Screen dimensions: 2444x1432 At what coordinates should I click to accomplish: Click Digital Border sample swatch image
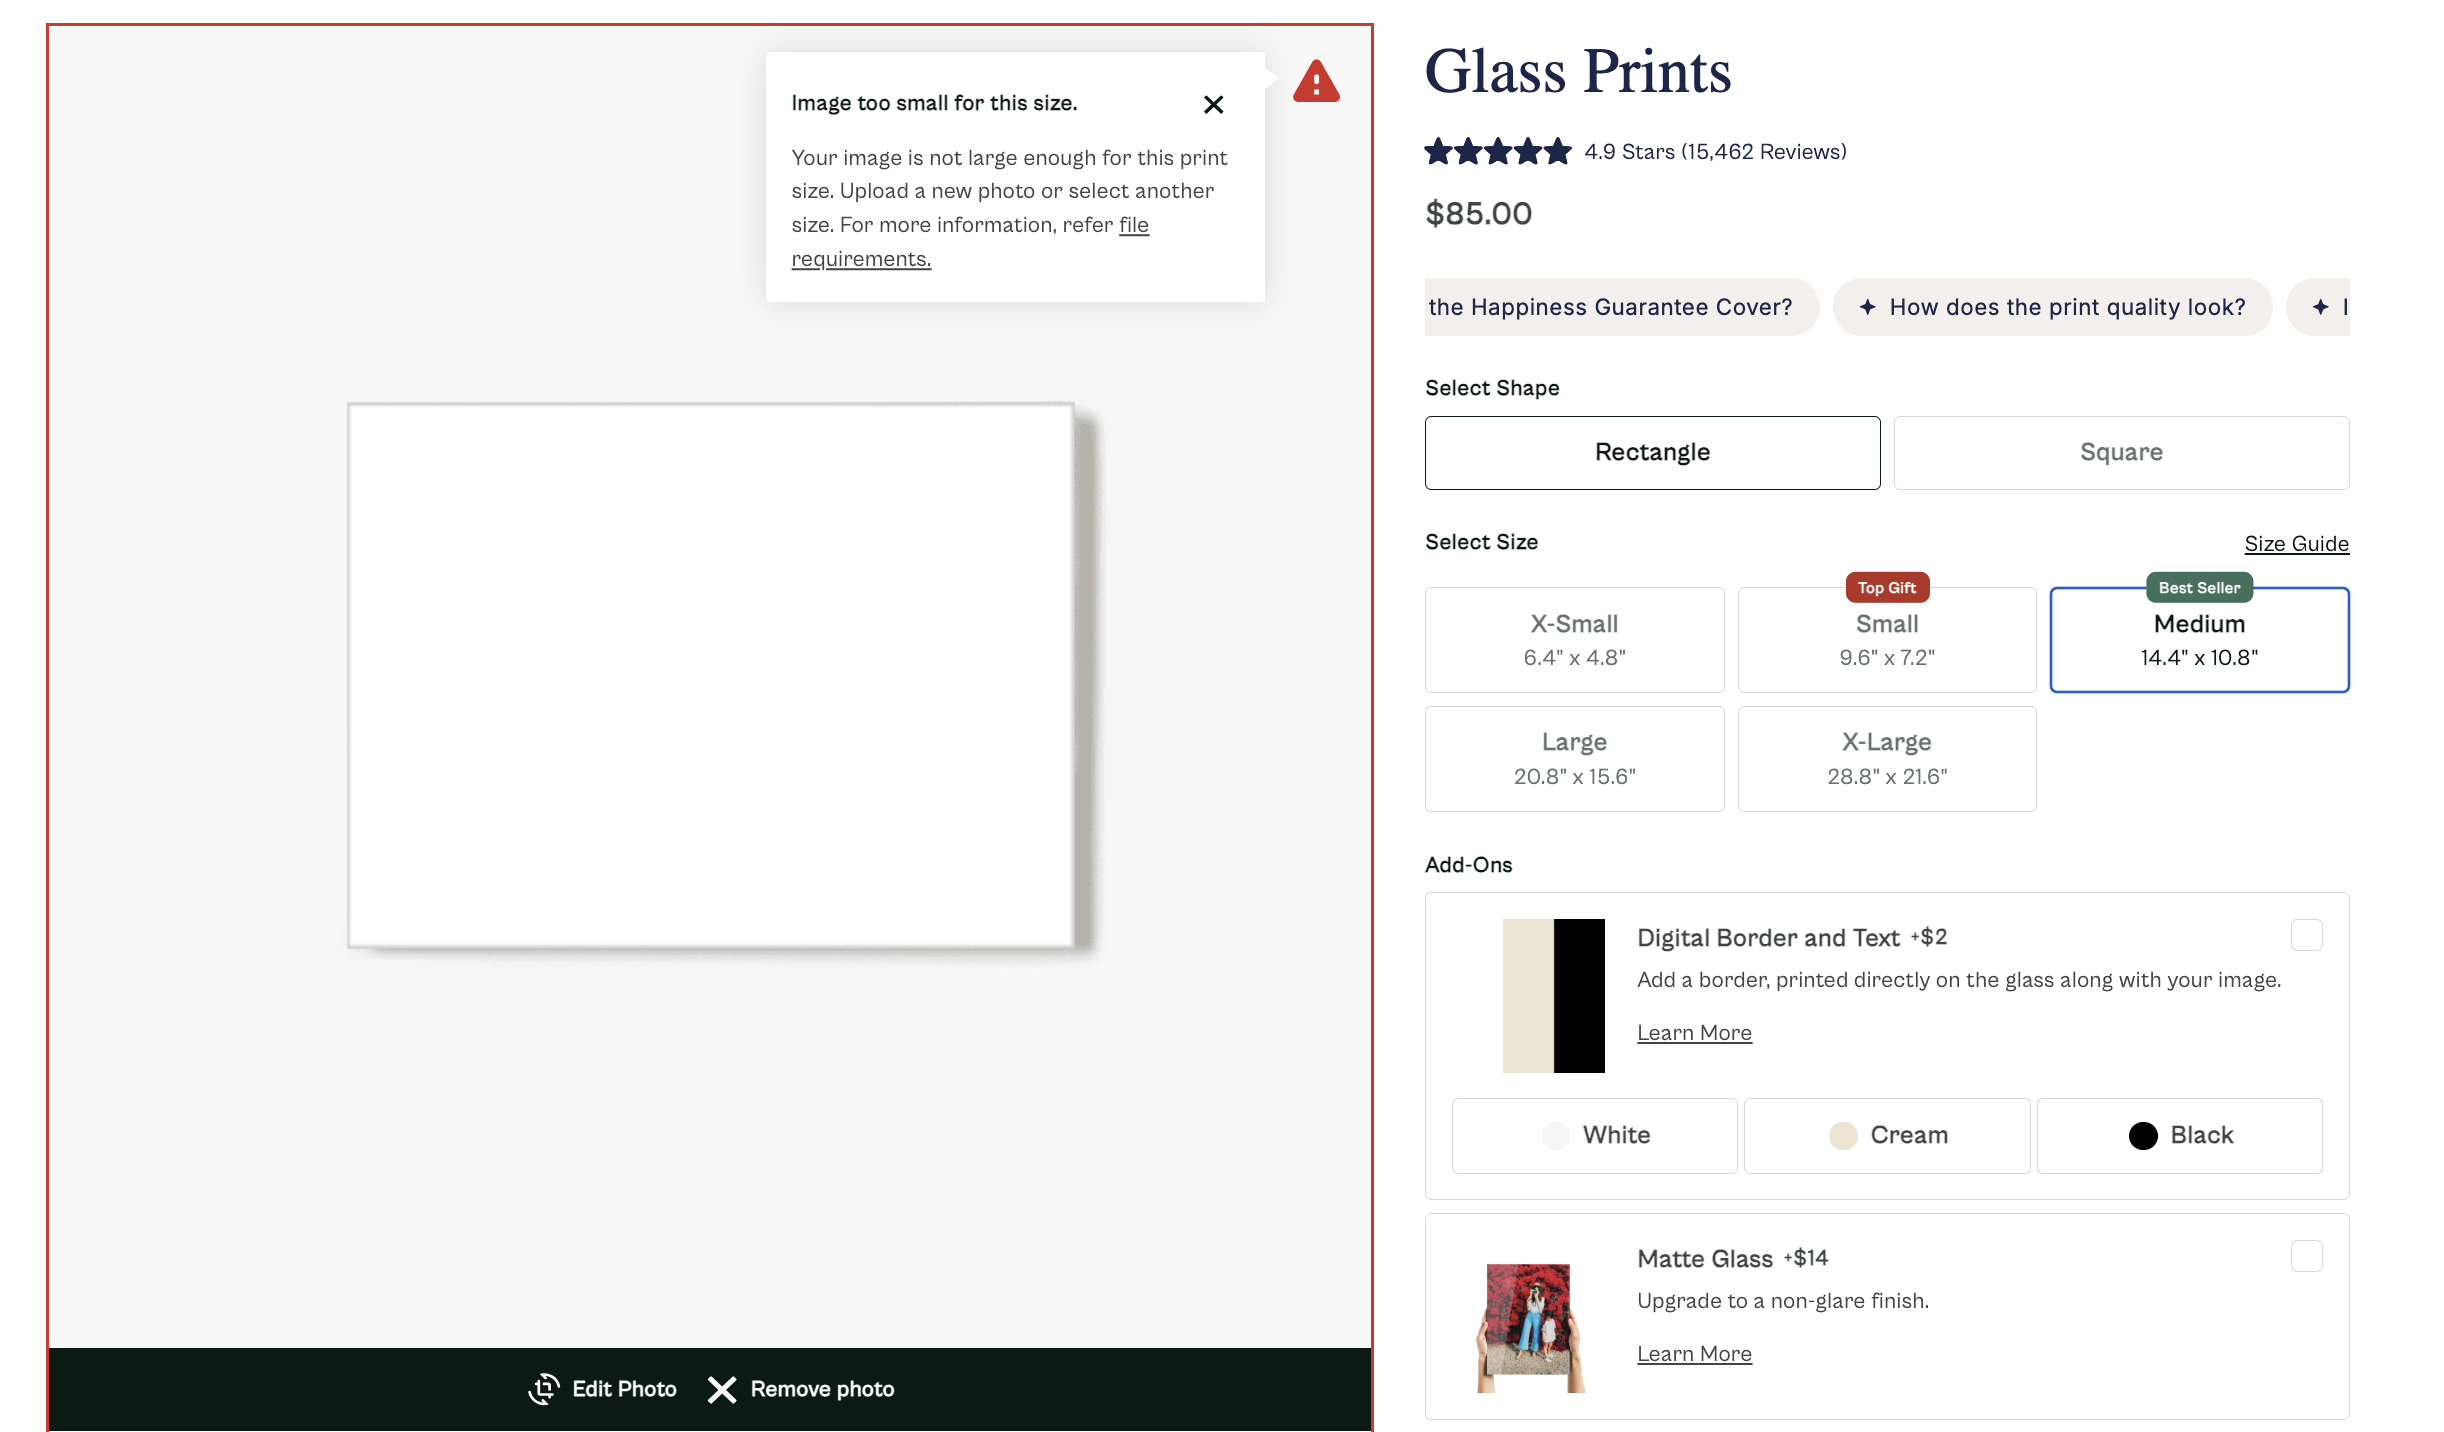tap(1553, 995)
